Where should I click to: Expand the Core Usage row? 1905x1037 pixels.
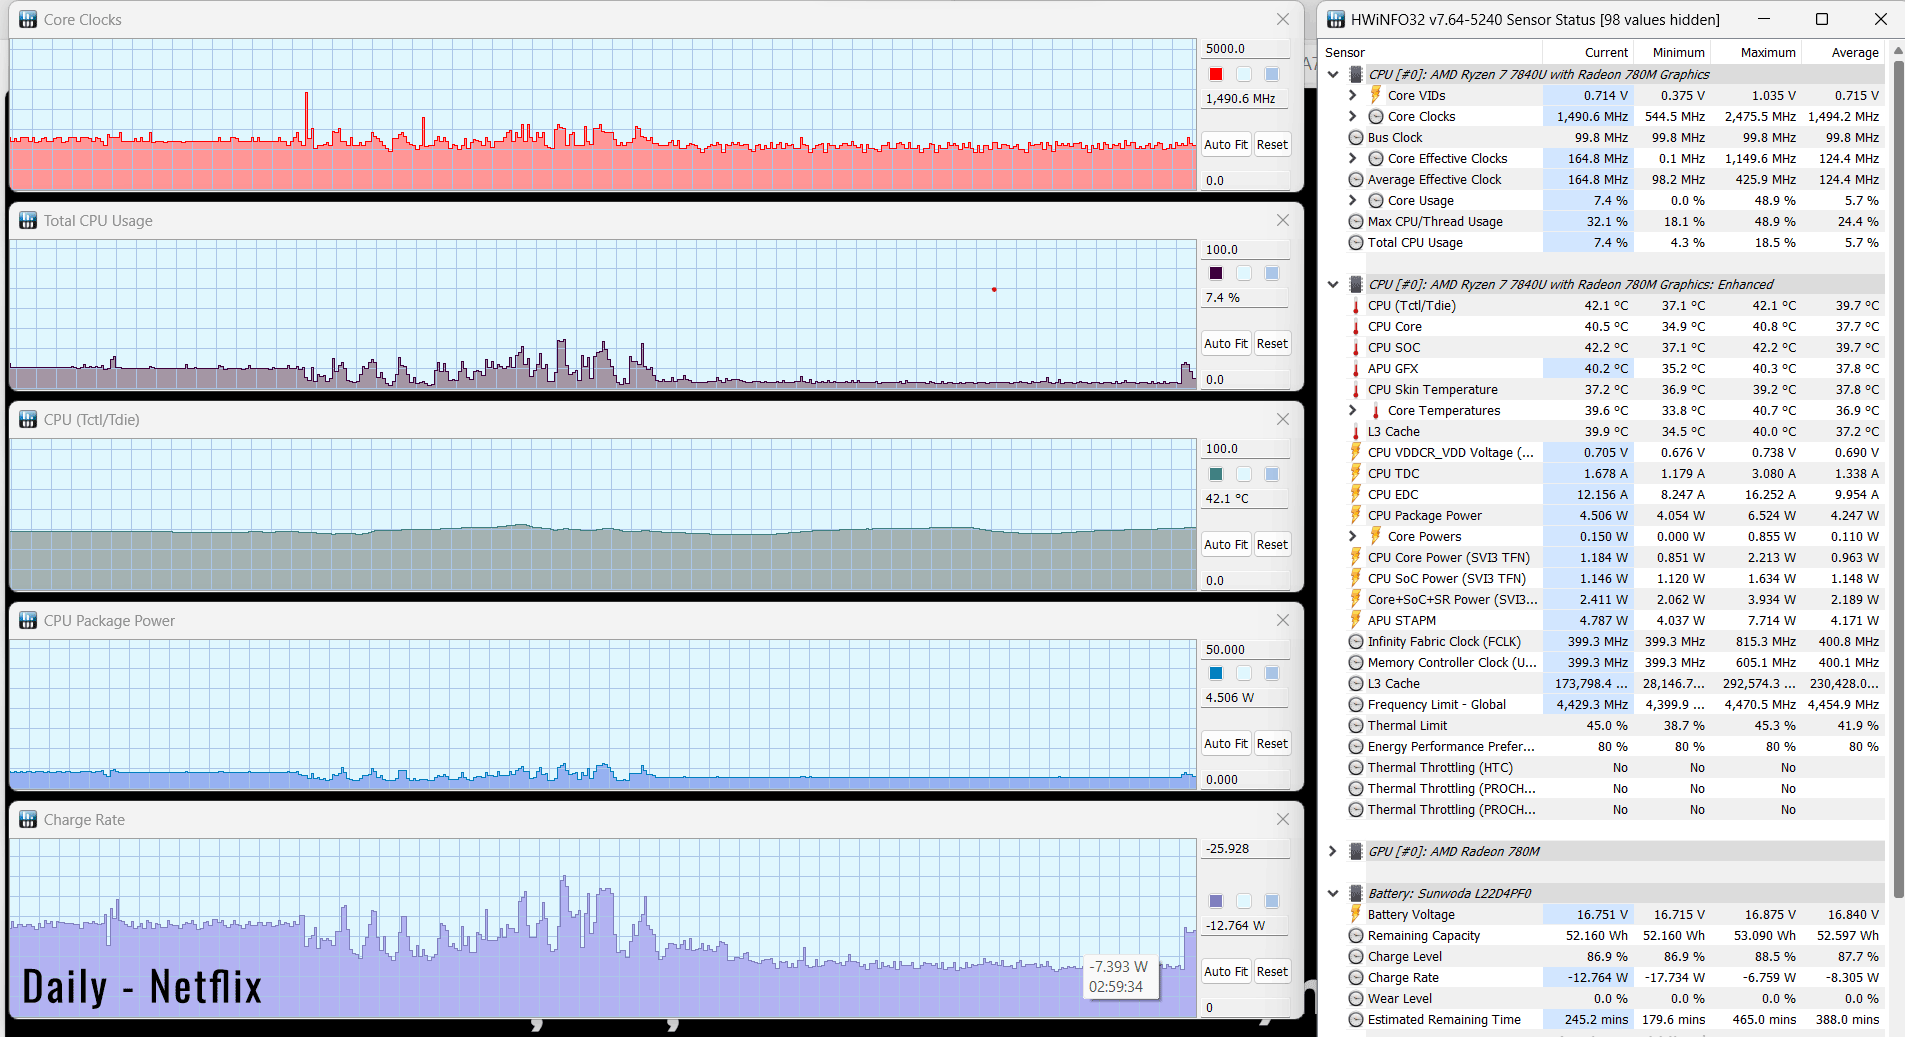[x=1353, y=200]
